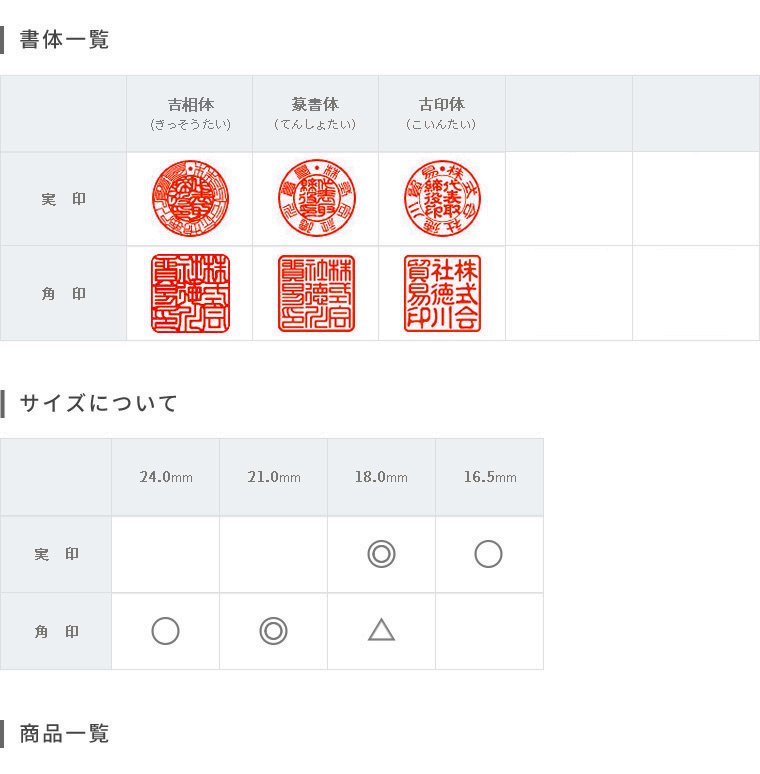Click the double circle for 角印 21.0mm
This screenshot has width=760, height=774.
pyautogui.click(x=273, y=631)
